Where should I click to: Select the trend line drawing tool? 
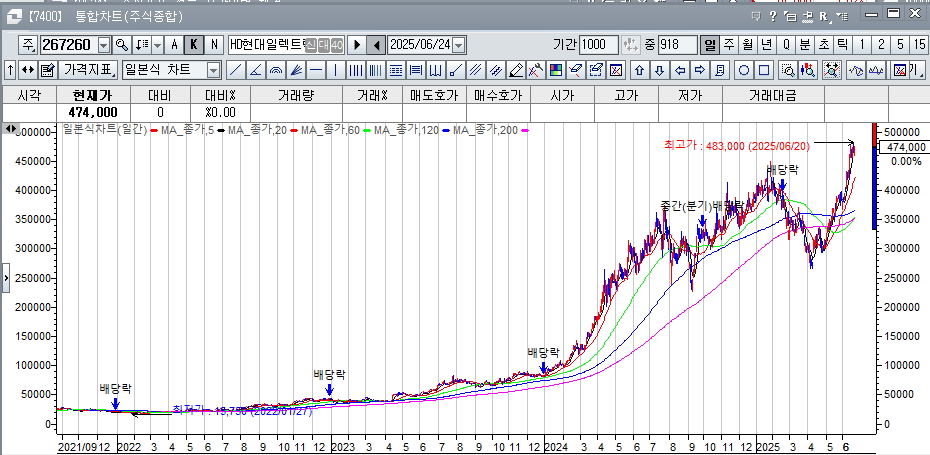(x=235, y=70)
